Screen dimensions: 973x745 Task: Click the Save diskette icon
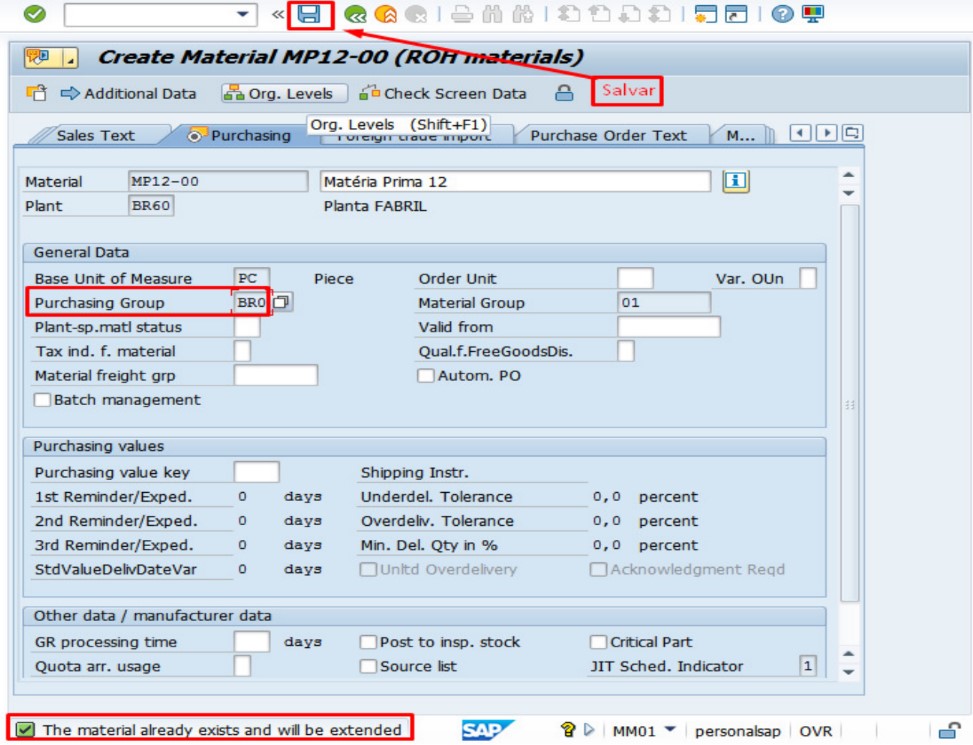click(x=310, y=14)
